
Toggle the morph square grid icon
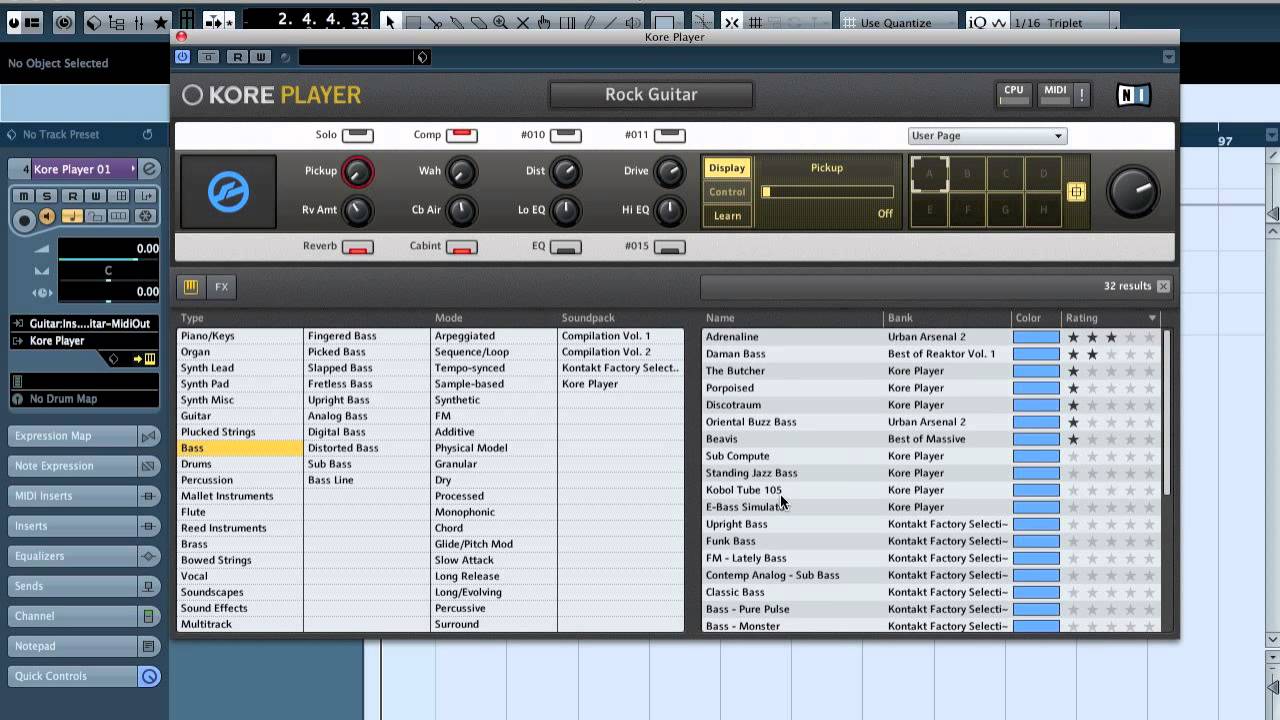[x=1076, y=192]
